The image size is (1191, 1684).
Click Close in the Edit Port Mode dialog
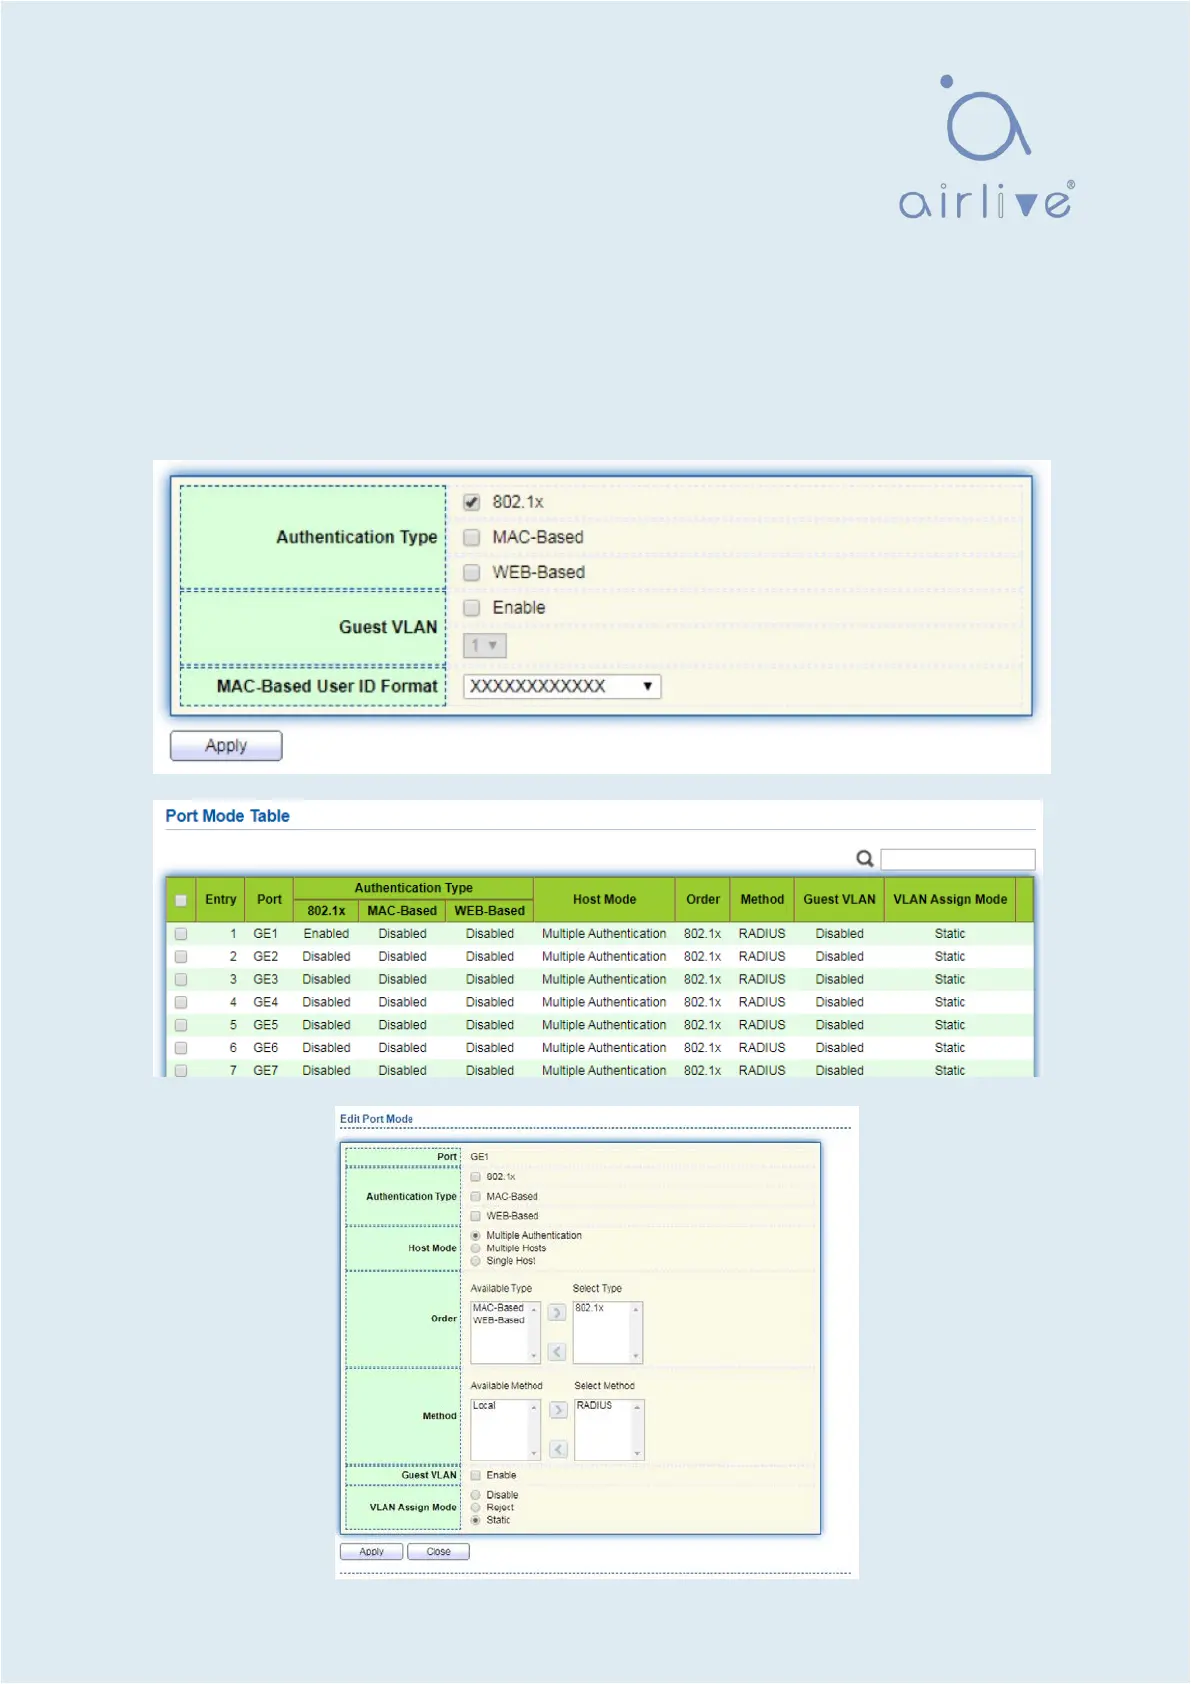click(x=438, y=1552)
